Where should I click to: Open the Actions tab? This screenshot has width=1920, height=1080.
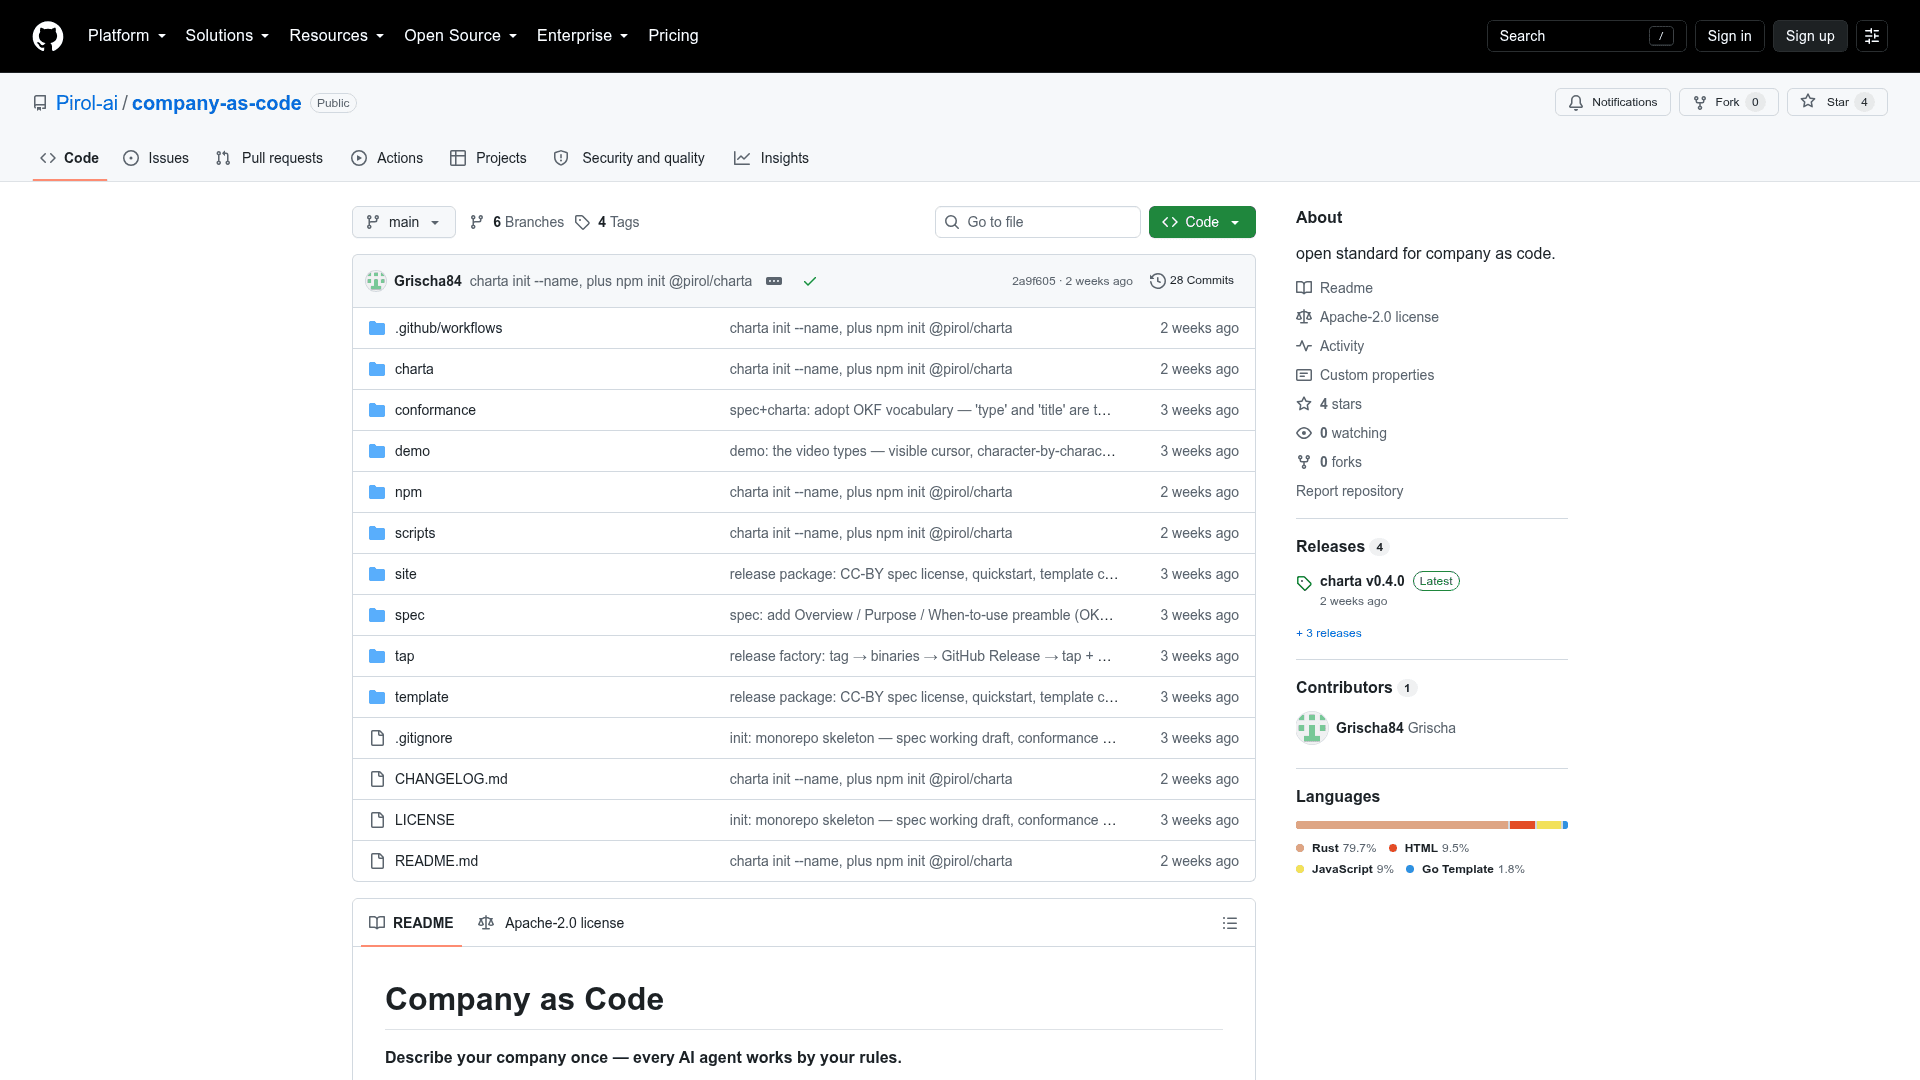pos(387,158)
